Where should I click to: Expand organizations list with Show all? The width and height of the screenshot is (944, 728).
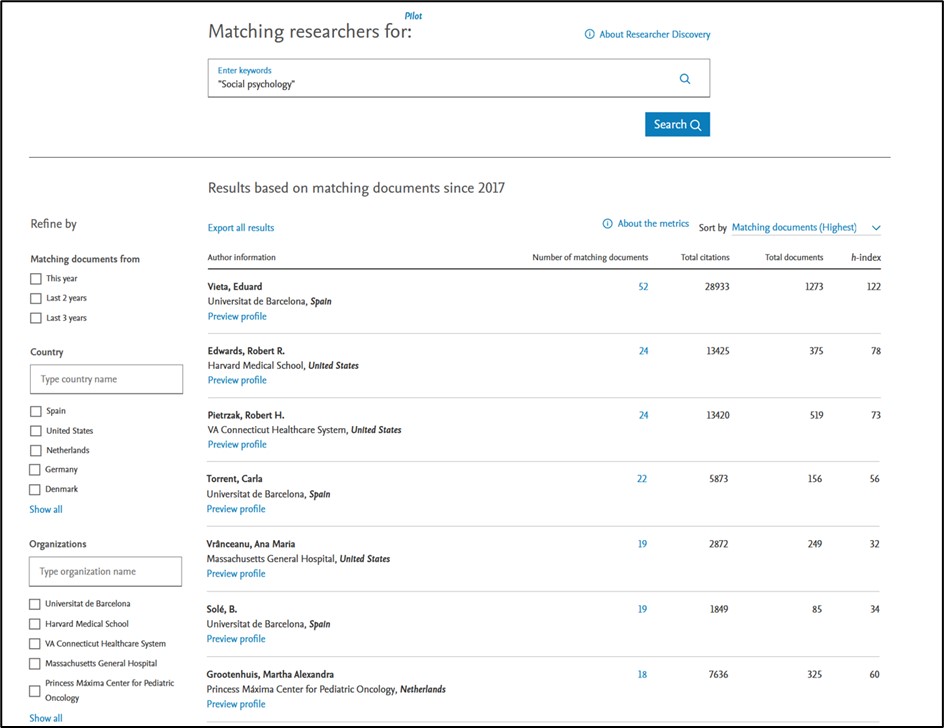[46, 718]
